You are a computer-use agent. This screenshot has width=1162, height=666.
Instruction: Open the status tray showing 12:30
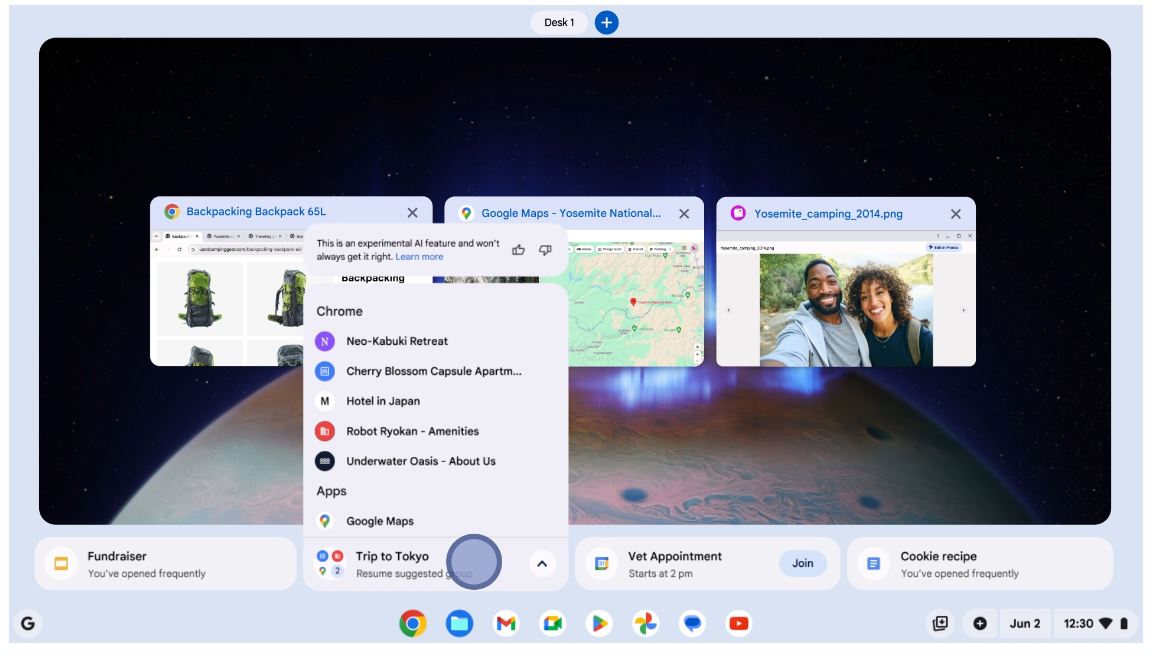tap(1095, 624)
